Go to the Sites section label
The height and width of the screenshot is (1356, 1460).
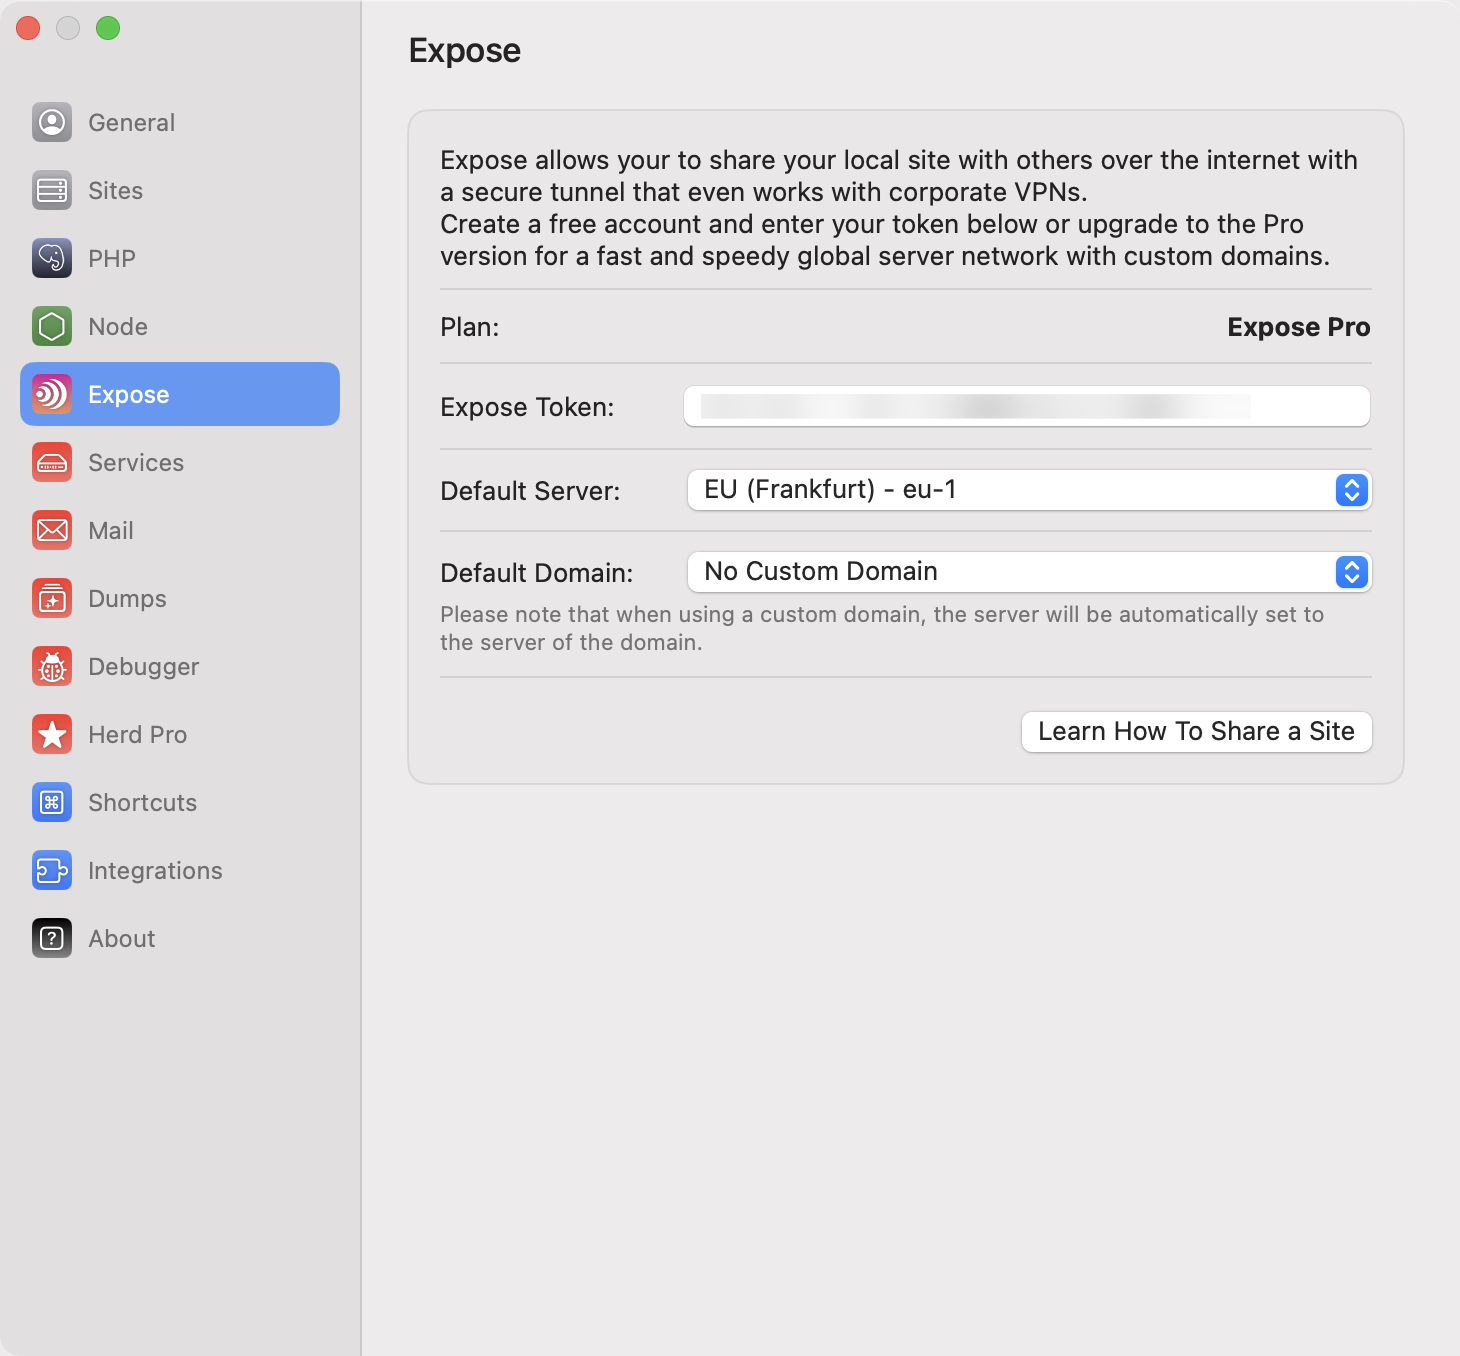pos(116,191)
